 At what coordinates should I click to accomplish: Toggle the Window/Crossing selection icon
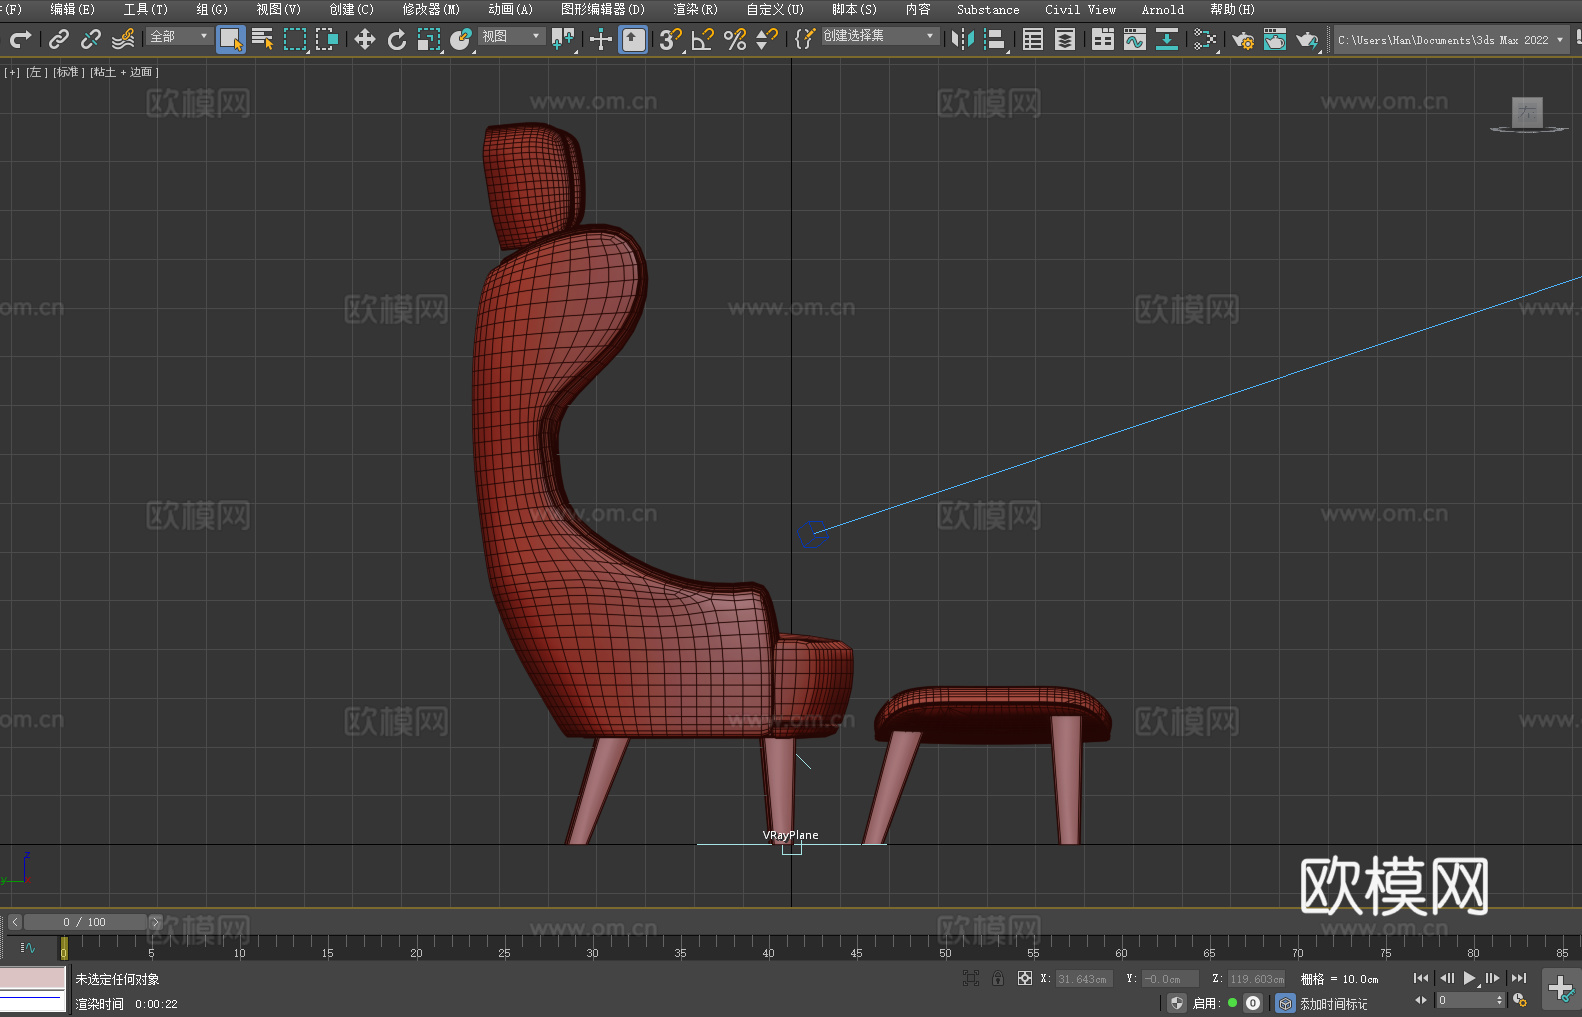327,39
